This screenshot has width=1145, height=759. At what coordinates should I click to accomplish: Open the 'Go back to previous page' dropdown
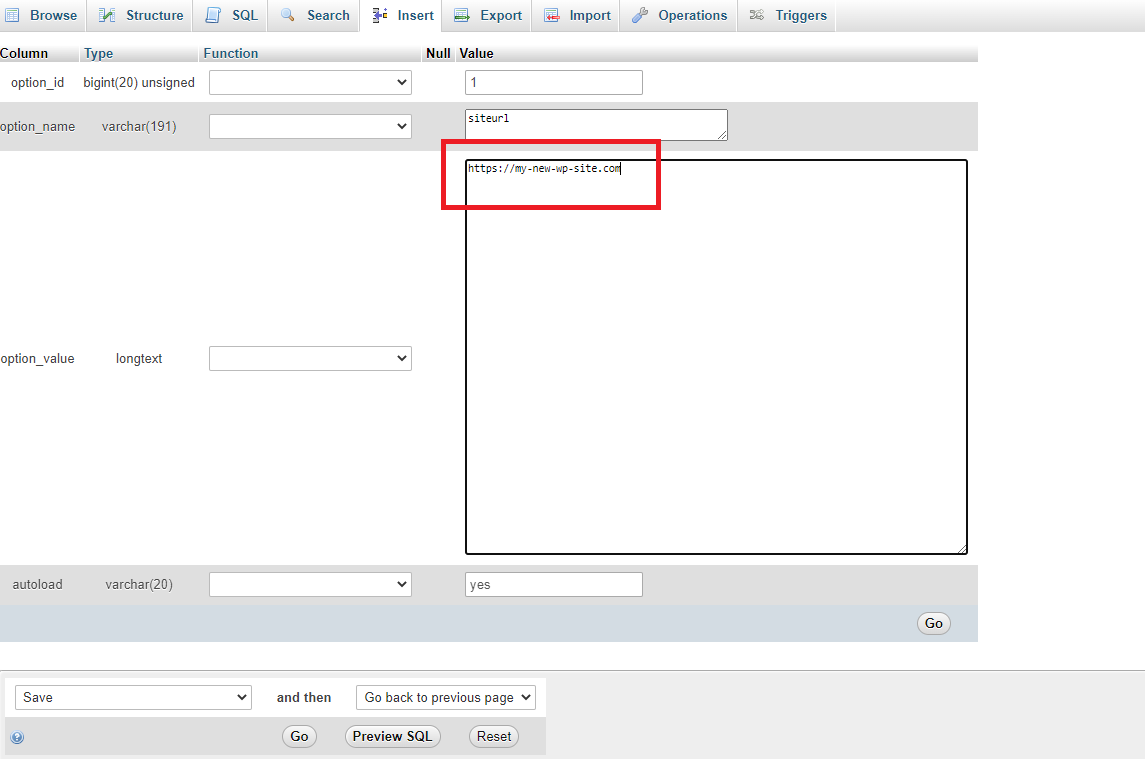(445, 698)
